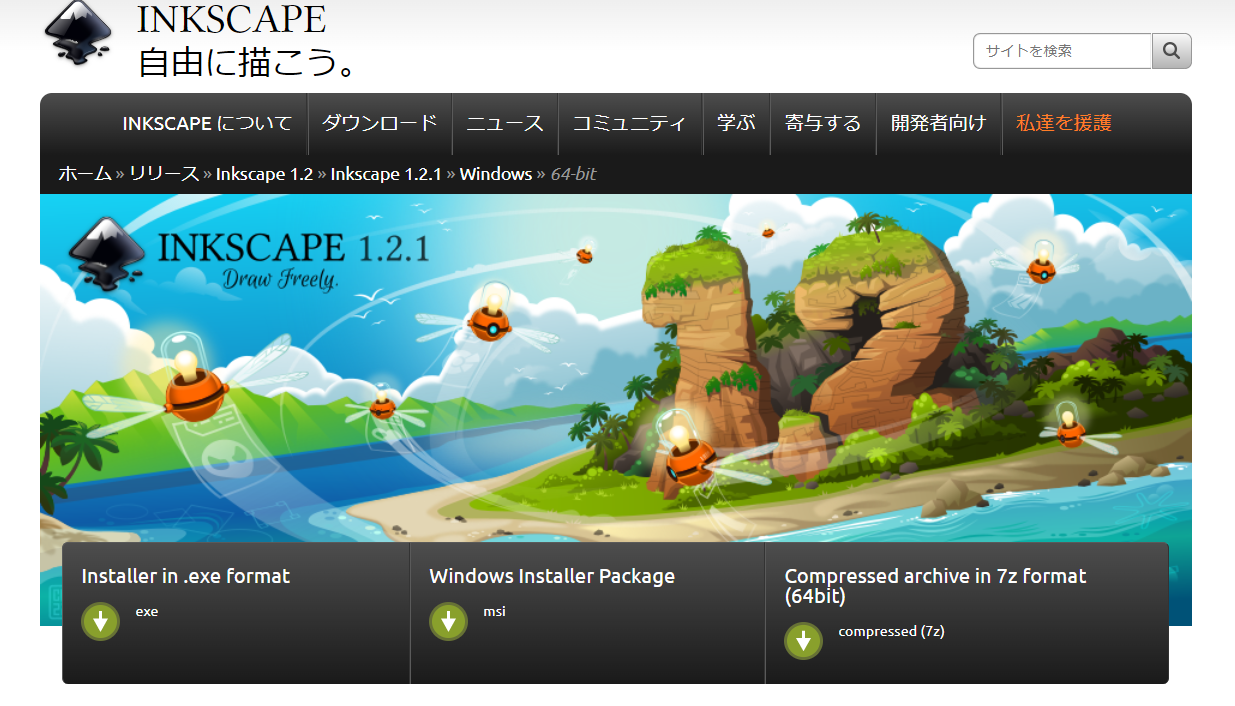The width and height of the screenshot is (1235, 706).
Task: Click the Inkscape 1.2 breadcrumb link
Action: tap(264, 174)
